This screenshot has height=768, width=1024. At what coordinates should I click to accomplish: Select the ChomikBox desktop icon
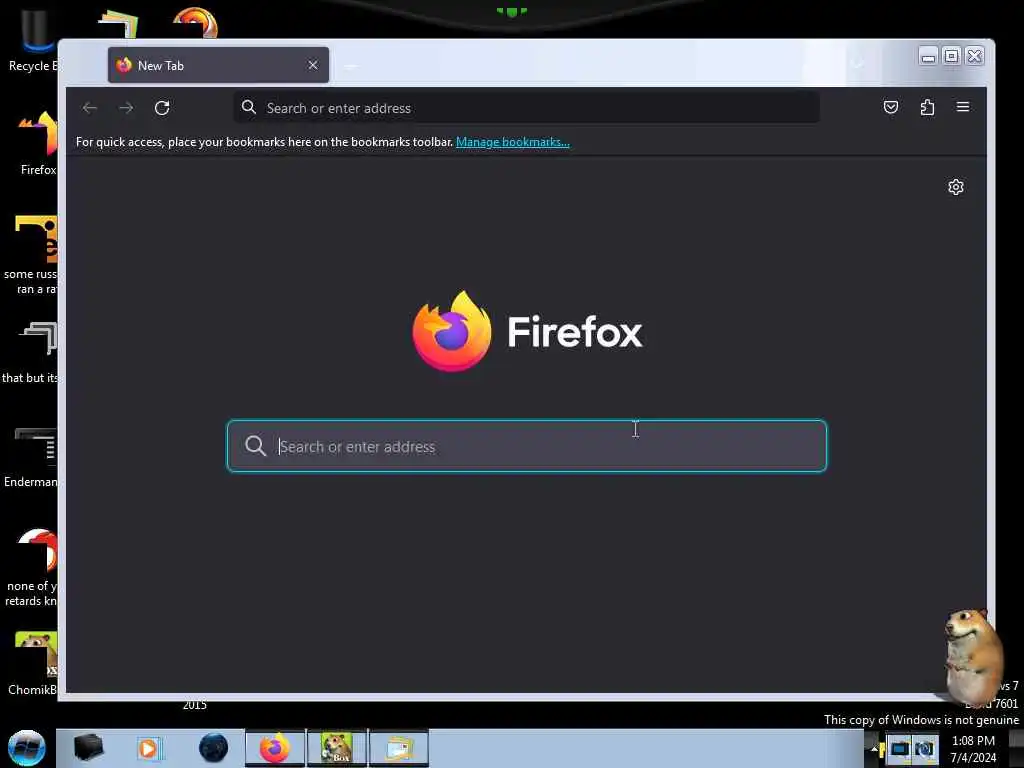(33, 664)
